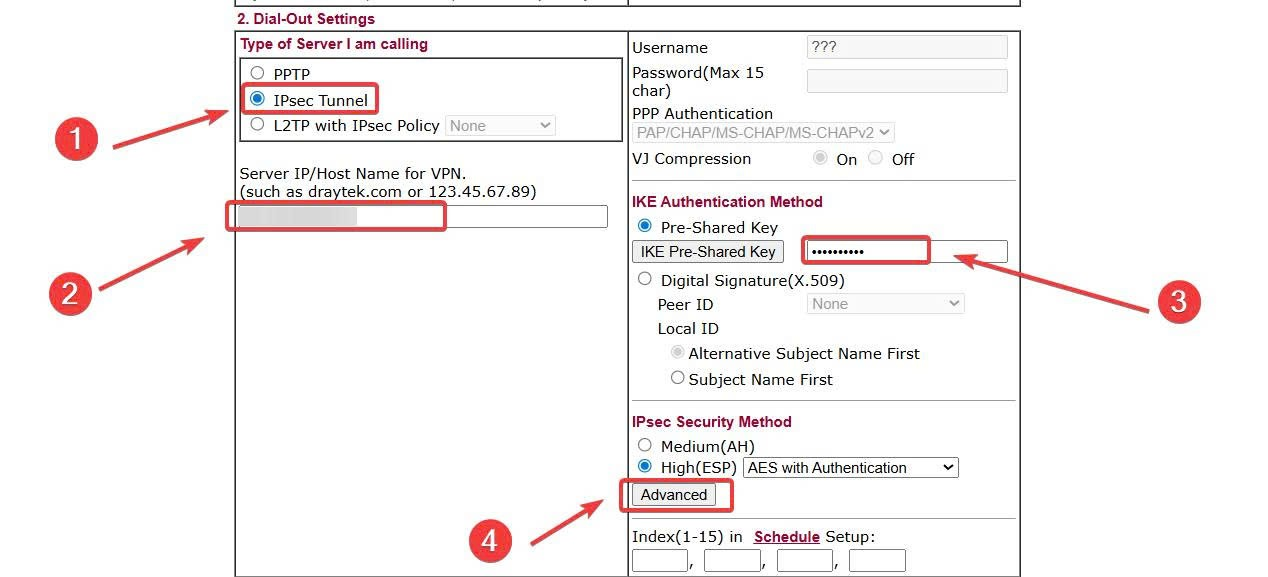Screen dimensions: 1268x577
Task: Open the AES with Authentication dropdown
Action: pyautogui.click(x=850, y=467)
